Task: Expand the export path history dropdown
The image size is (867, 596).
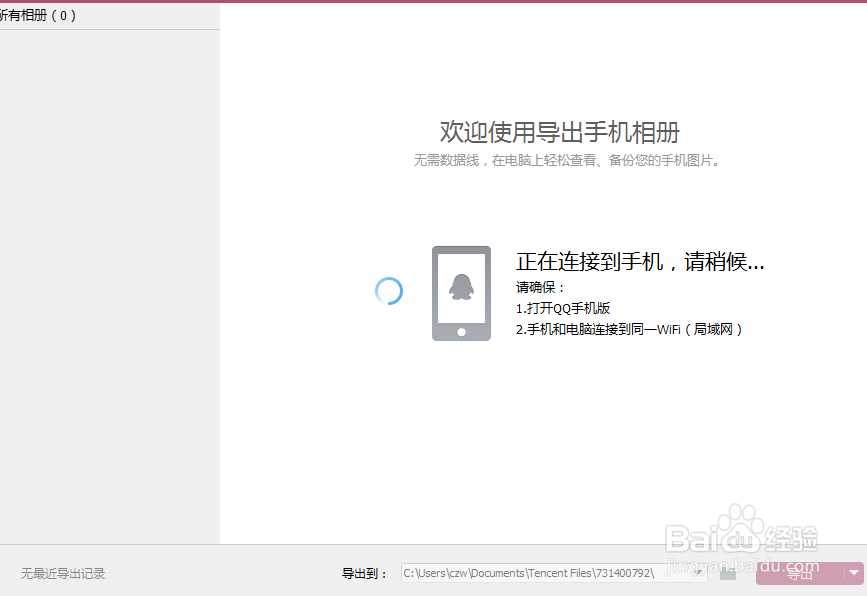Action: coord(697,573)
